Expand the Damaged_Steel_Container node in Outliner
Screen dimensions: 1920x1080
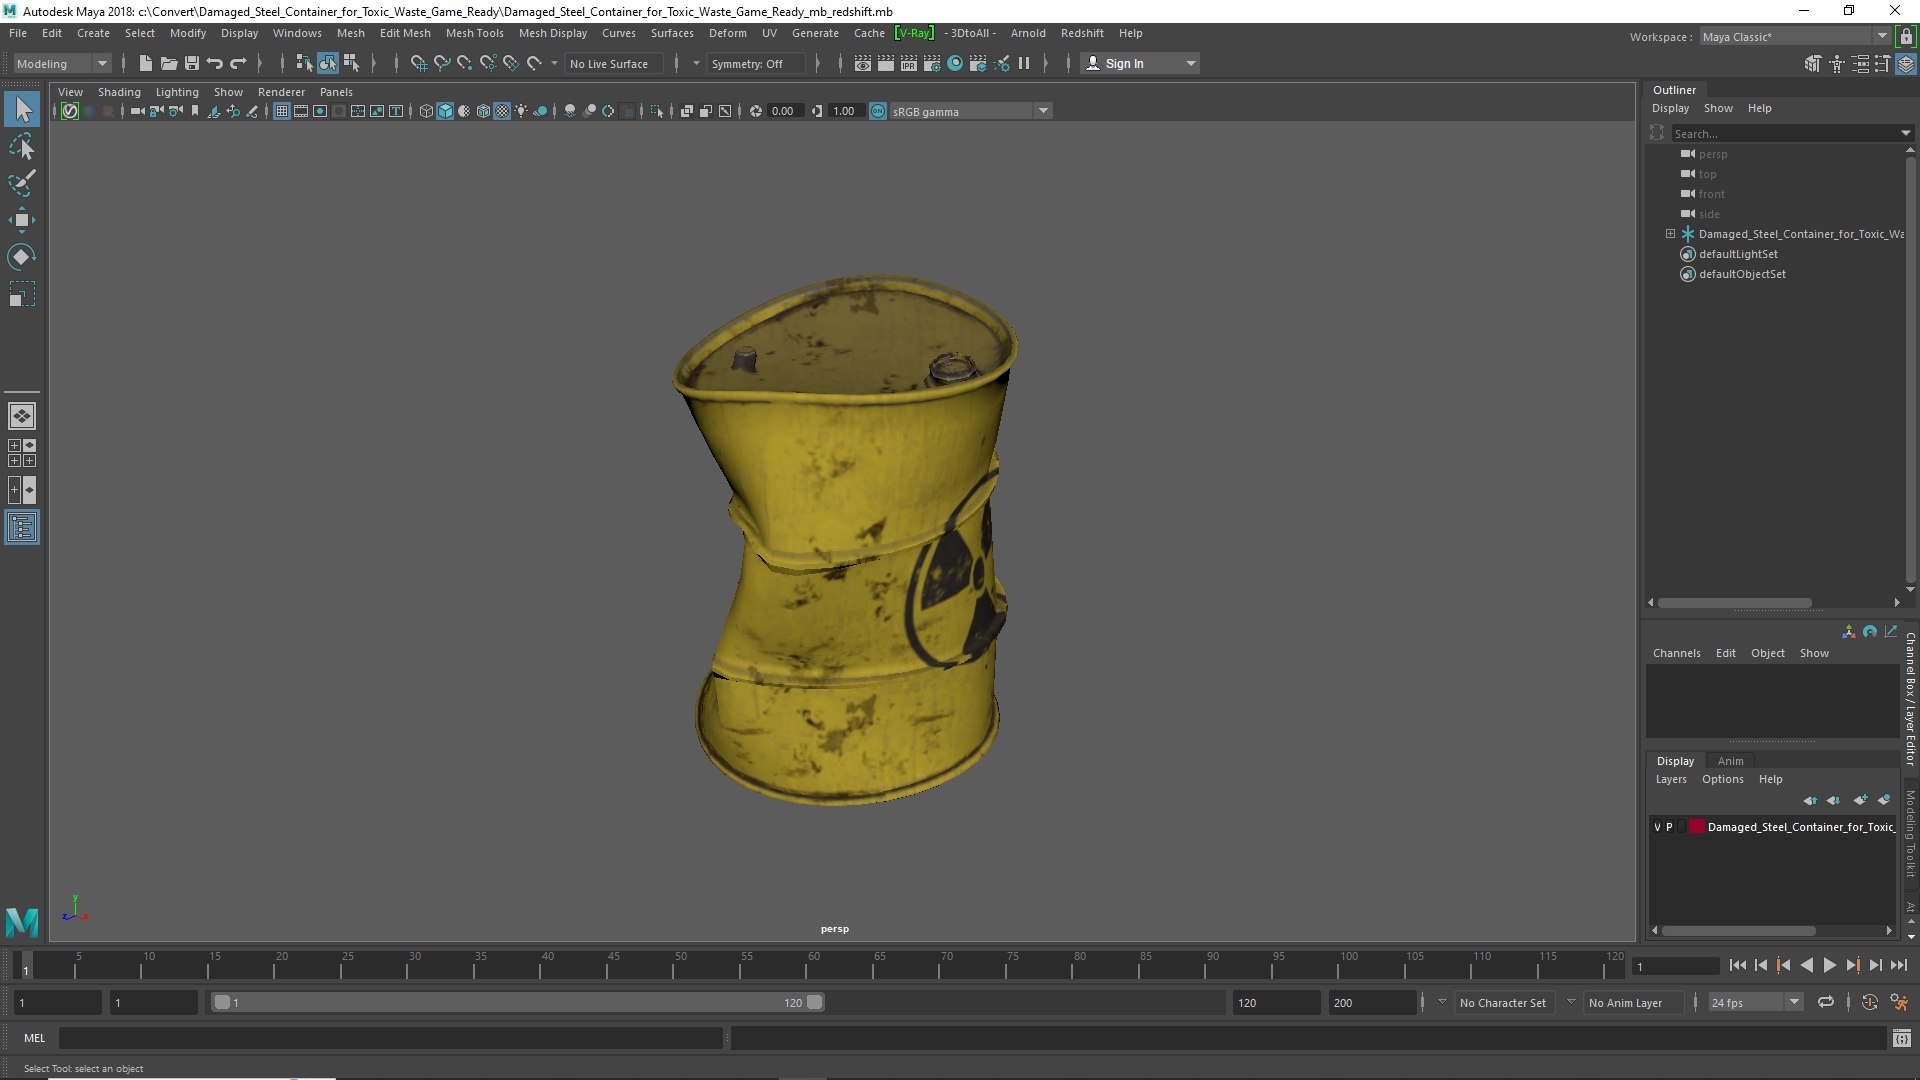(1670, 234)
